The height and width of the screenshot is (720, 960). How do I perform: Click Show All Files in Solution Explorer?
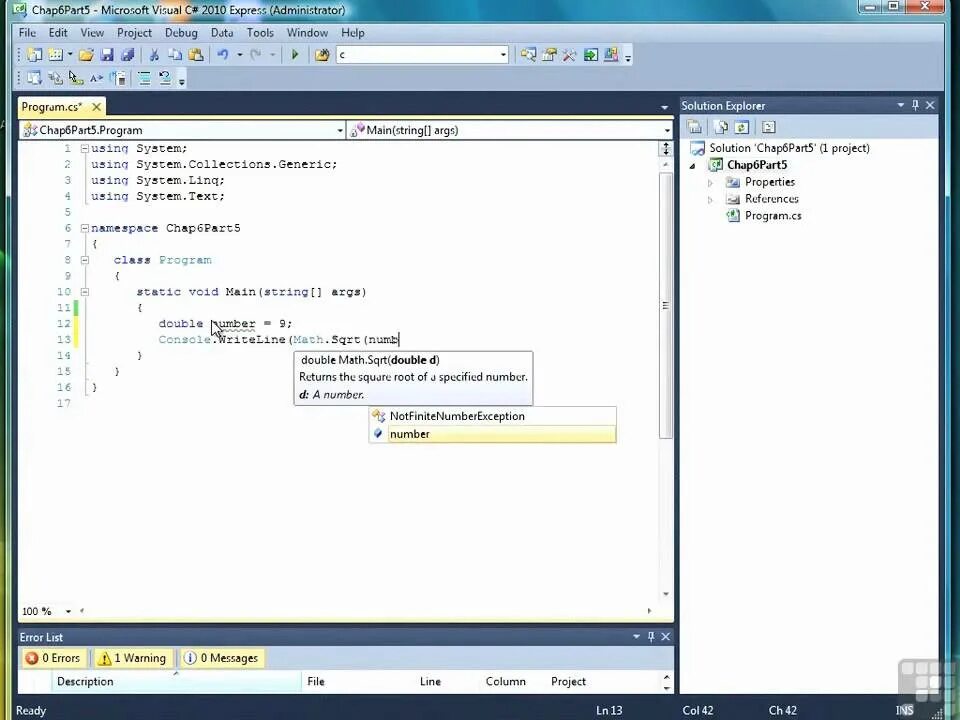pos(721,127)
